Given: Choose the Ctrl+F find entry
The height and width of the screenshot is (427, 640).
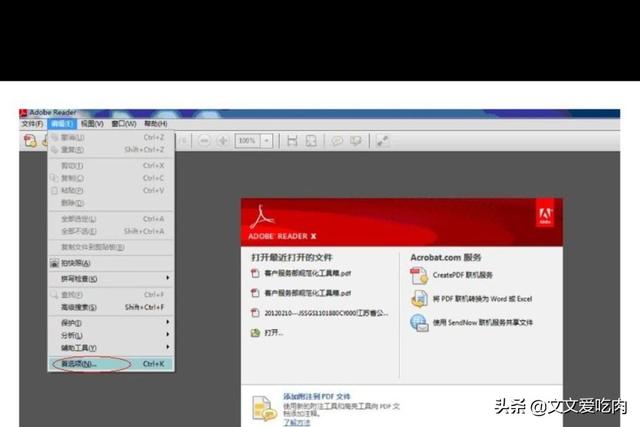Looking at the screenshot, I should click(111, 295).
